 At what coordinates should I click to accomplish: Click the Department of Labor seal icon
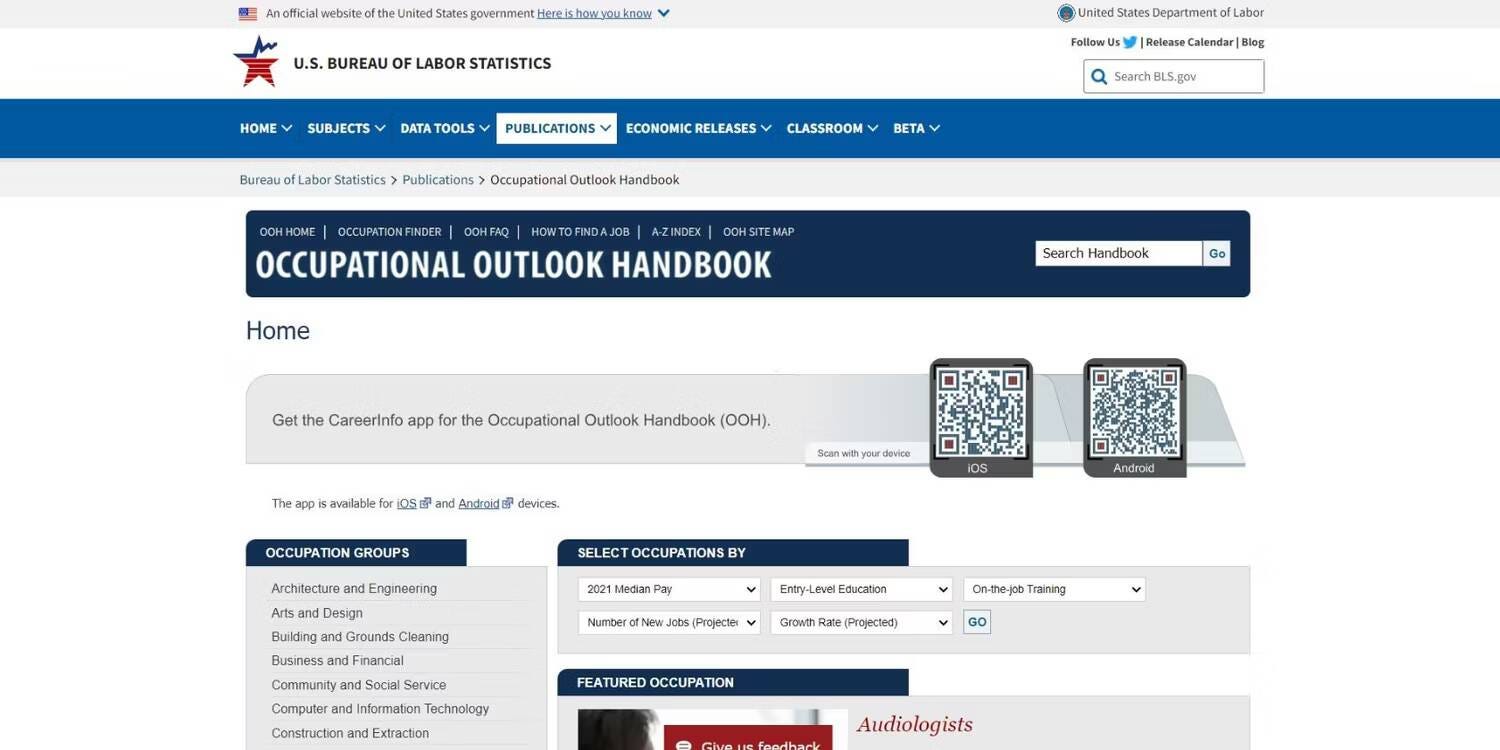coord(1066,13)
